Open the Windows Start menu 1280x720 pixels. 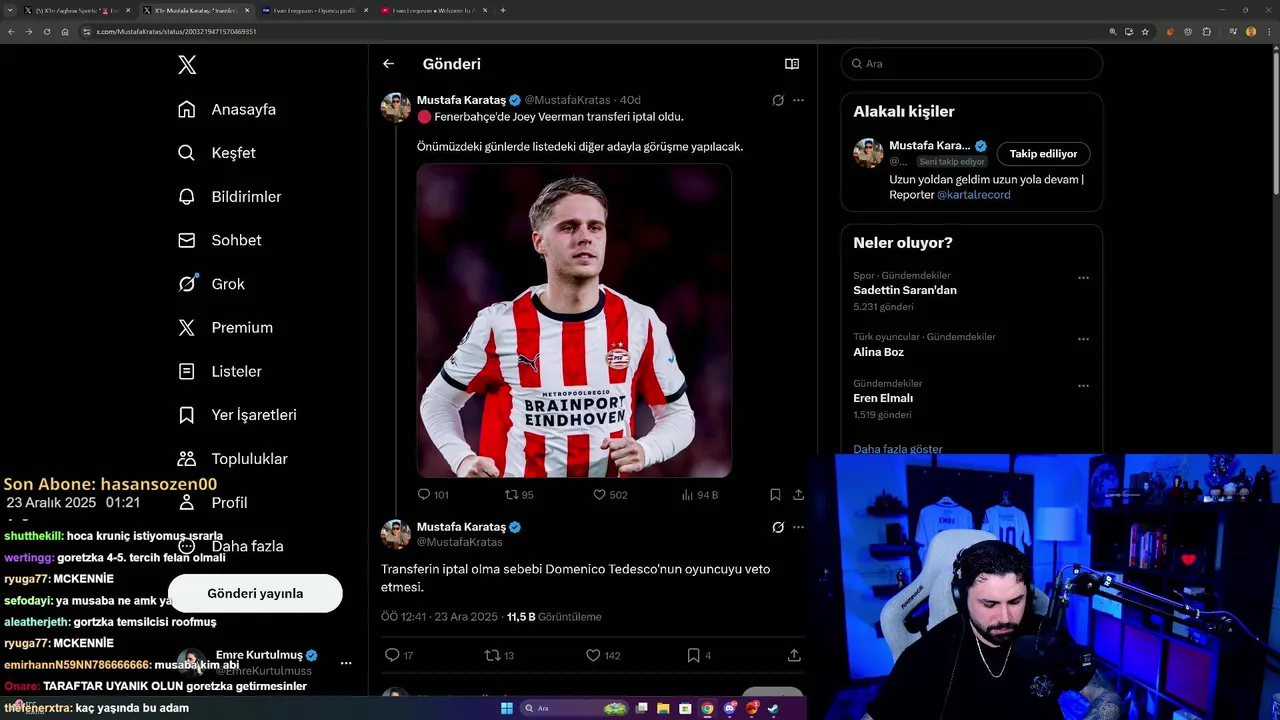[x=507, y=708]
